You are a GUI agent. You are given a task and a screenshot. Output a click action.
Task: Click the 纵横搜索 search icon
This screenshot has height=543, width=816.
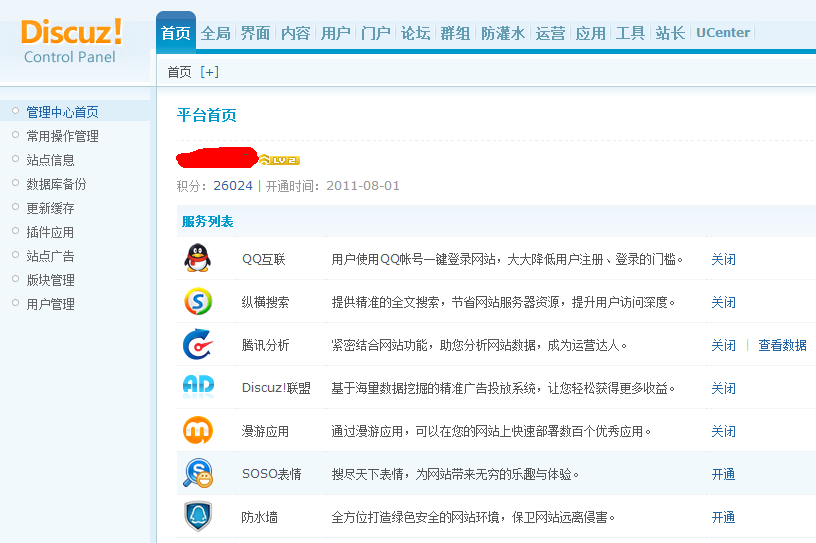[198, 301]
